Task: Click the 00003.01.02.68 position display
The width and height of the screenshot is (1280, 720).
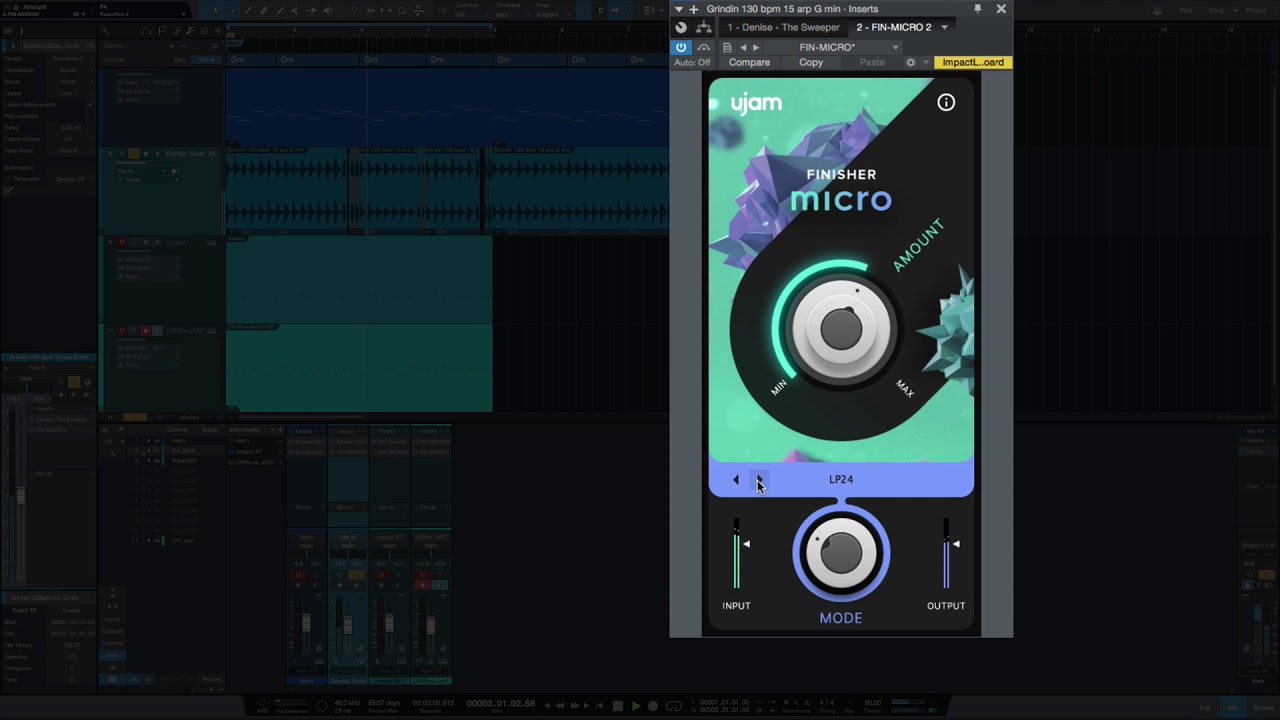Action: pos(500,704)
